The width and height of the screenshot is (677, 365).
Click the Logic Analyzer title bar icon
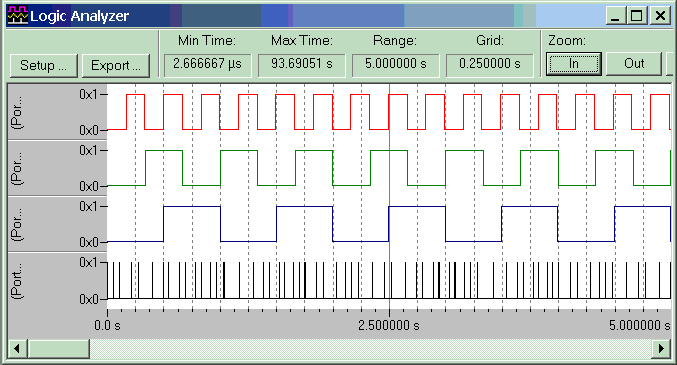click(18, 16)
